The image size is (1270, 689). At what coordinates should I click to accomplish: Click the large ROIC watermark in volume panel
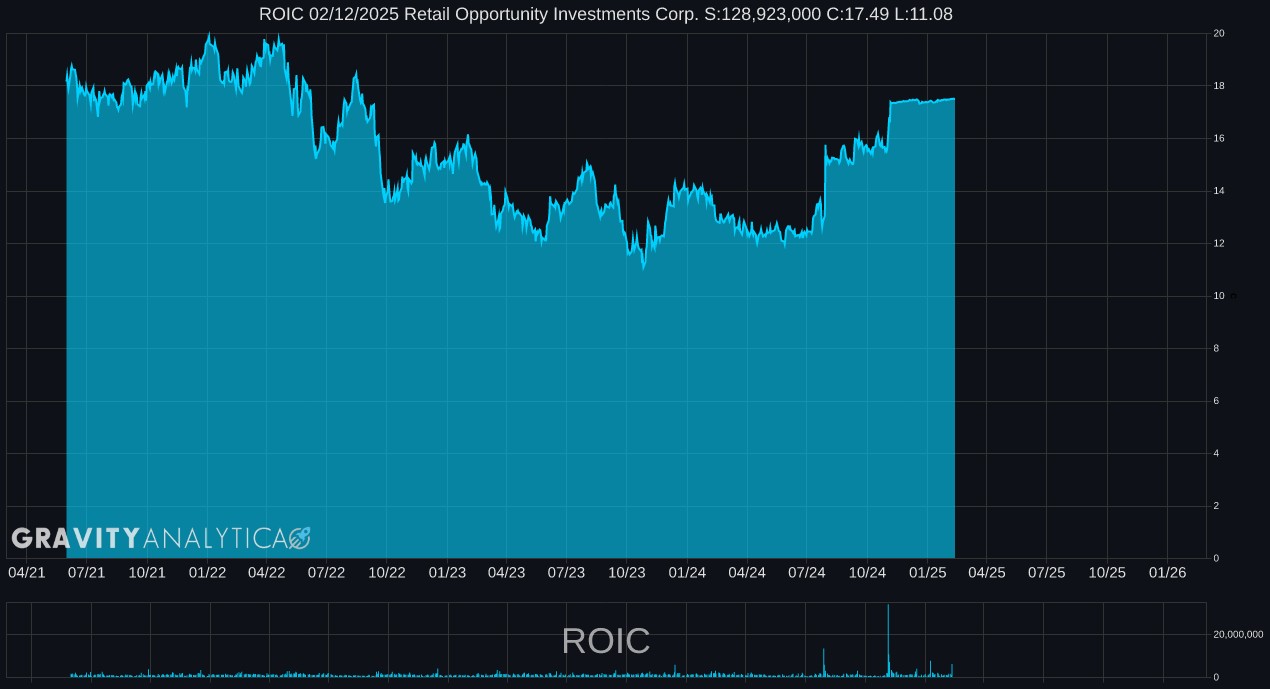pyautogui.click(x=606, y=641)
